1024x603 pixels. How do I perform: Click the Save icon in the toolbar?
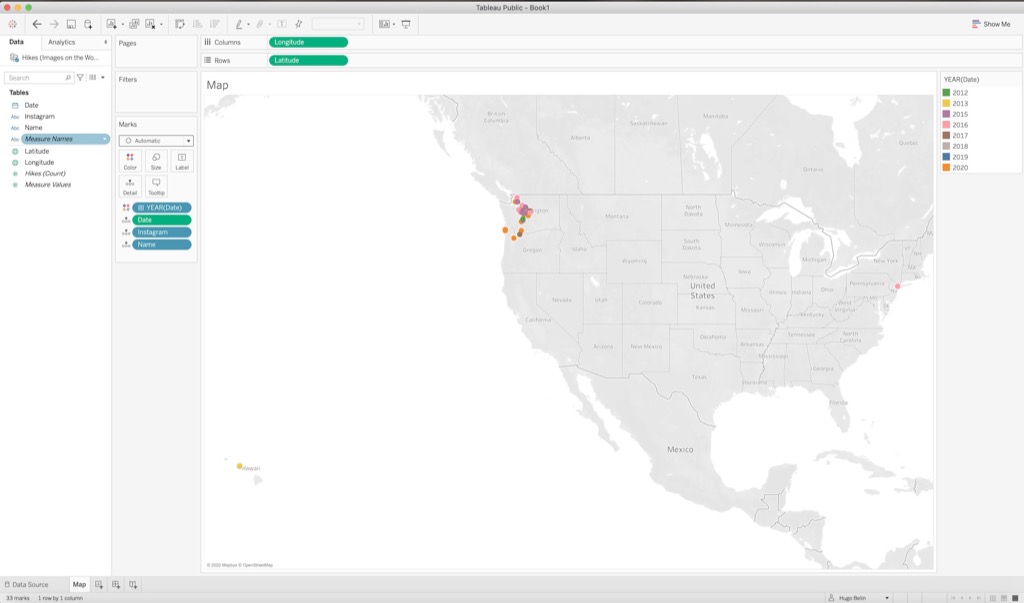[70, 24]
